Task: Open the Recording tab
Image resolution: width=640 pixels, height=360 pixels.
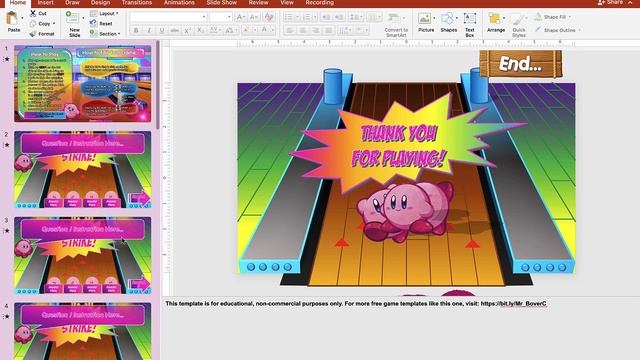Action: [320, 2]
